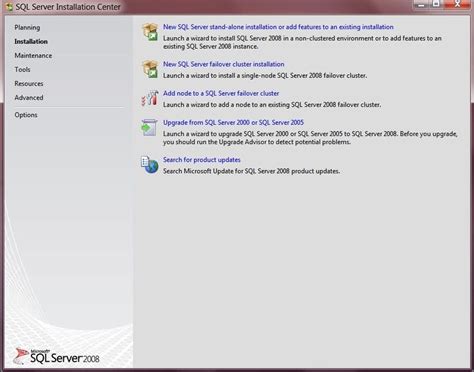Switch to the Maintenance section
Screen dimensions: 474x372
tap(33, 56)
